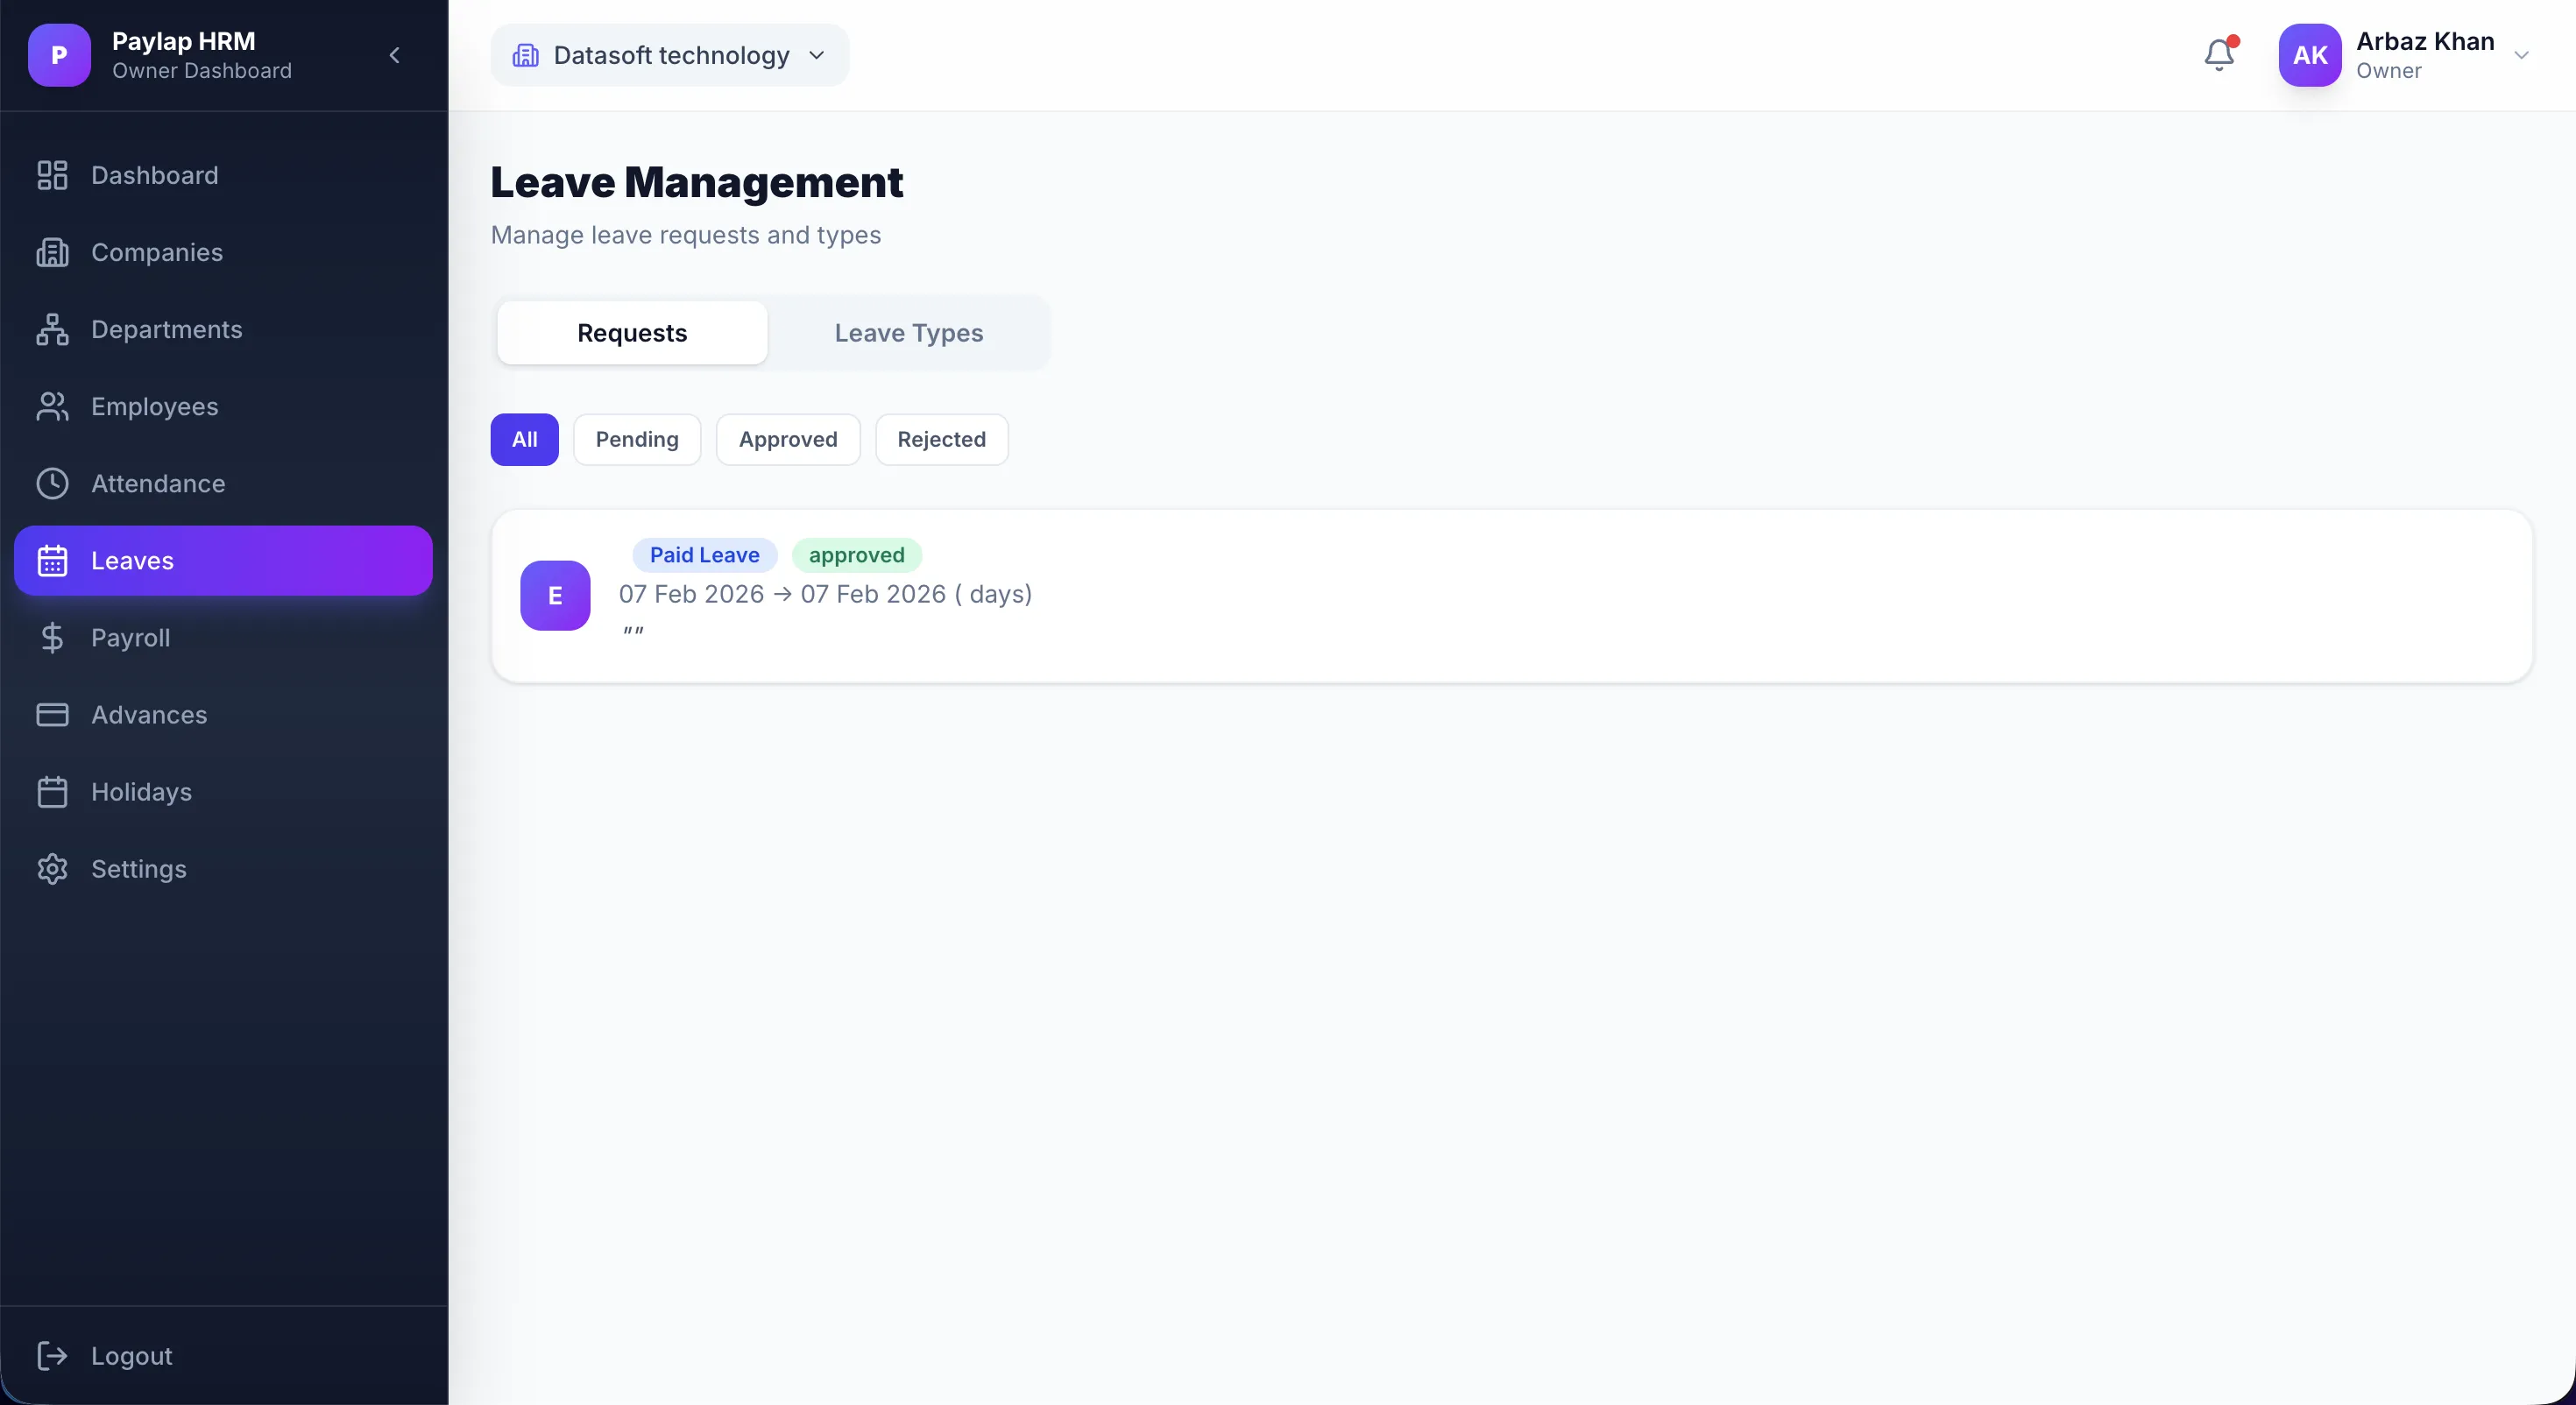2576x1405 pixels.
Task: Select the All filter
Action: click(x=524, y=439)
